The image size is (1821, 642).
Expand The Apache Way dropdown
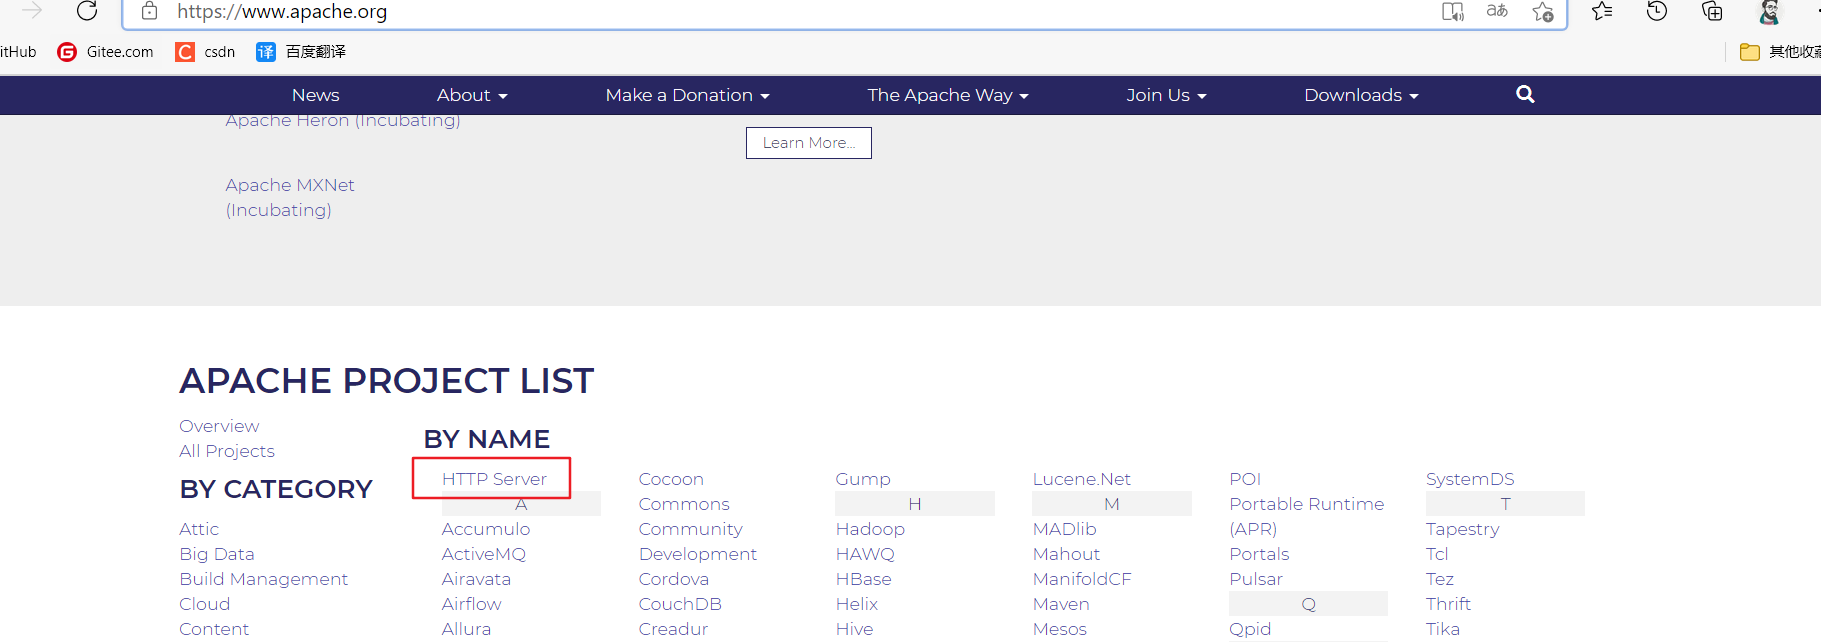point(948,95)
